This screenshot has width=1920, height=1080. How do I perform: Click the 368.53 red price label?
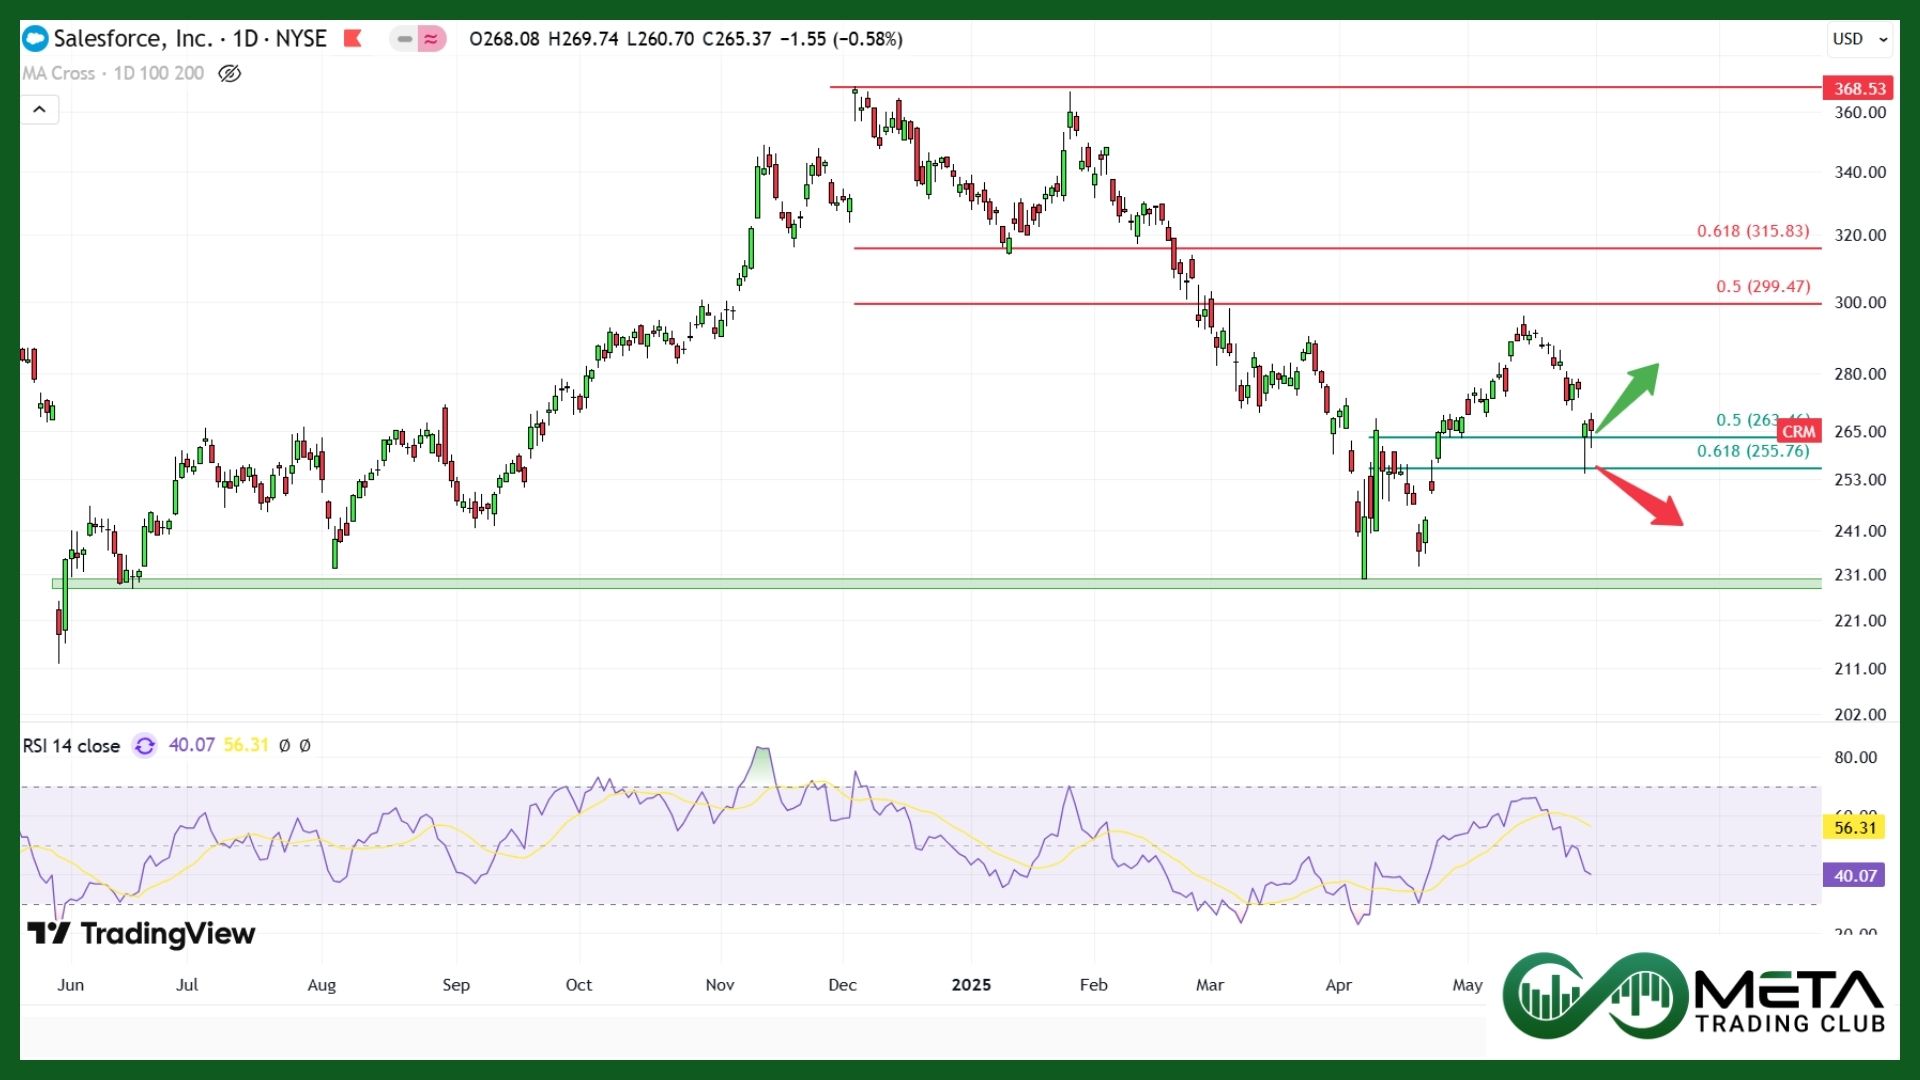click(1858, 88)
